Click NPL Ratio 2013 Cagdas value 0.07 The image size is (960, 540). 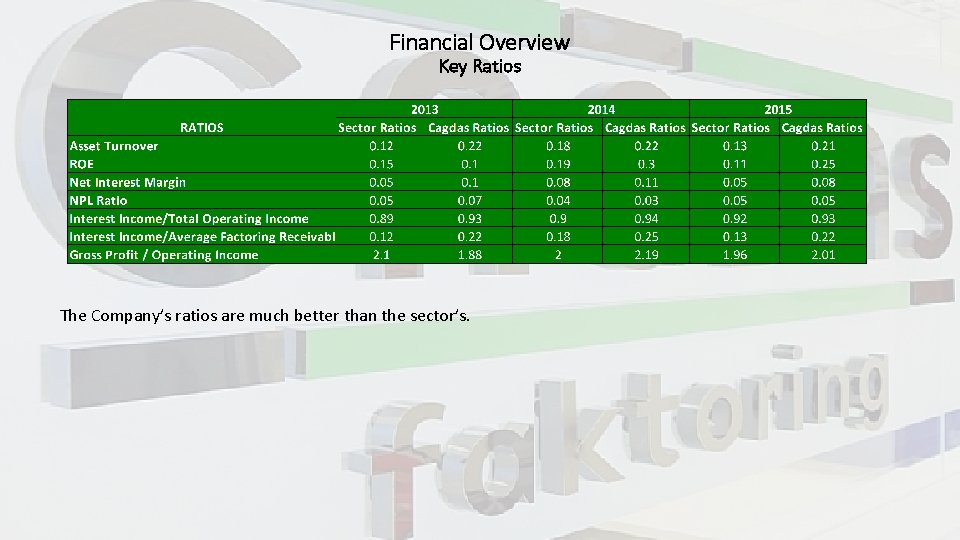click(x=470, y=200)
